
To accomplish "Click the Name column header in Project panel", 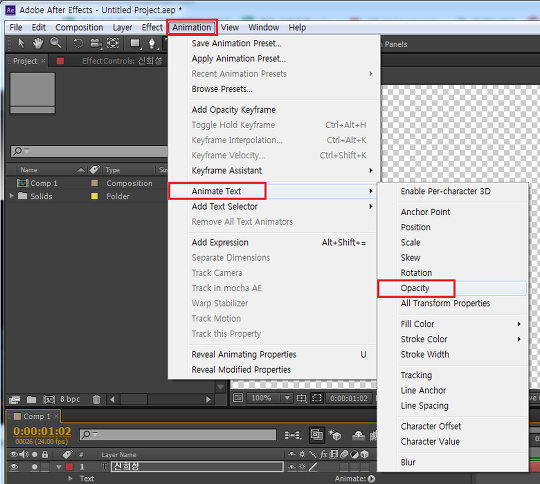I will click(29, 169).
